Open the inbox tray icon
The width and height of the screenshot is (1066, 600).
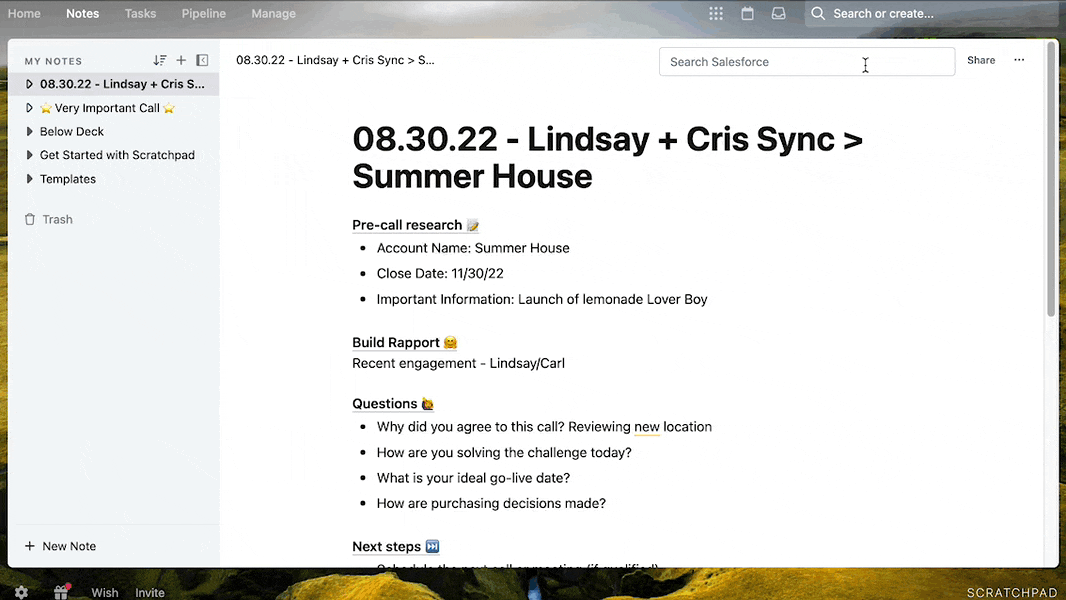[x=778, y=14]
